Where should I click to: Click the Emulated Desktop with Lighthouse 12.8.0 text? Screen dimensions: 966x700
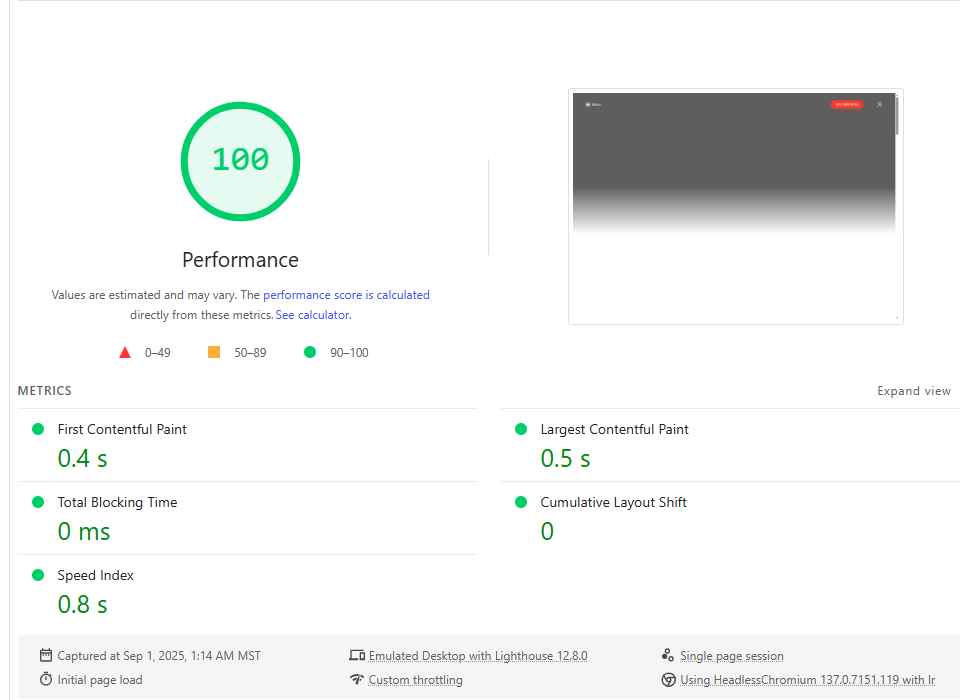(x=478, y=656)
